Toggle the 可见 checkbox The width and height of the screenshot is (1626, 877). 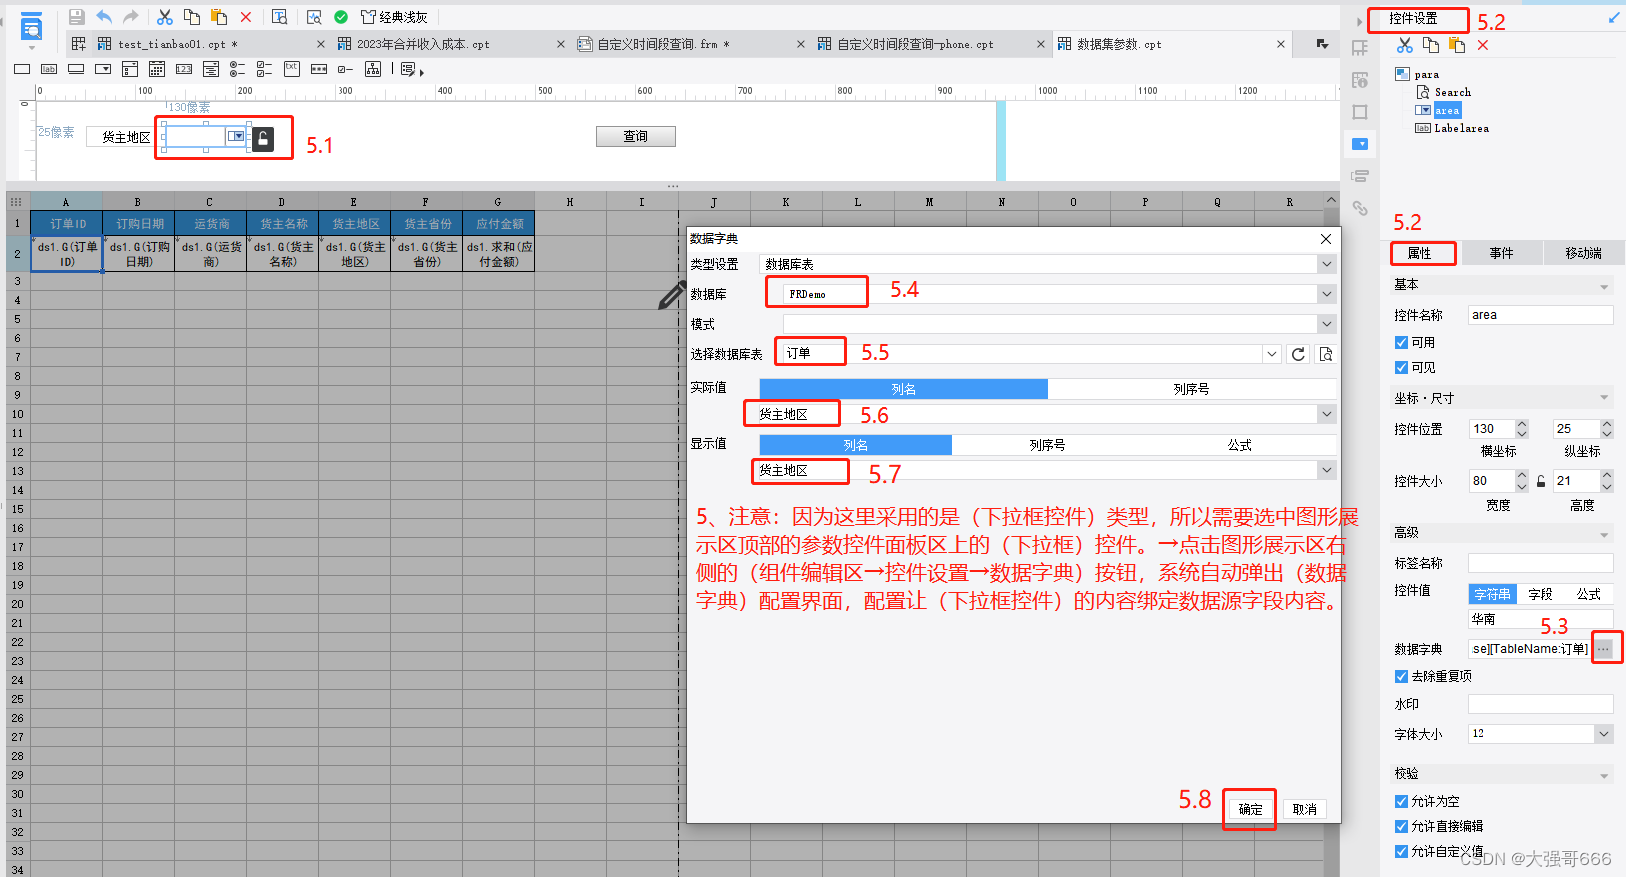click(1401, 367)
